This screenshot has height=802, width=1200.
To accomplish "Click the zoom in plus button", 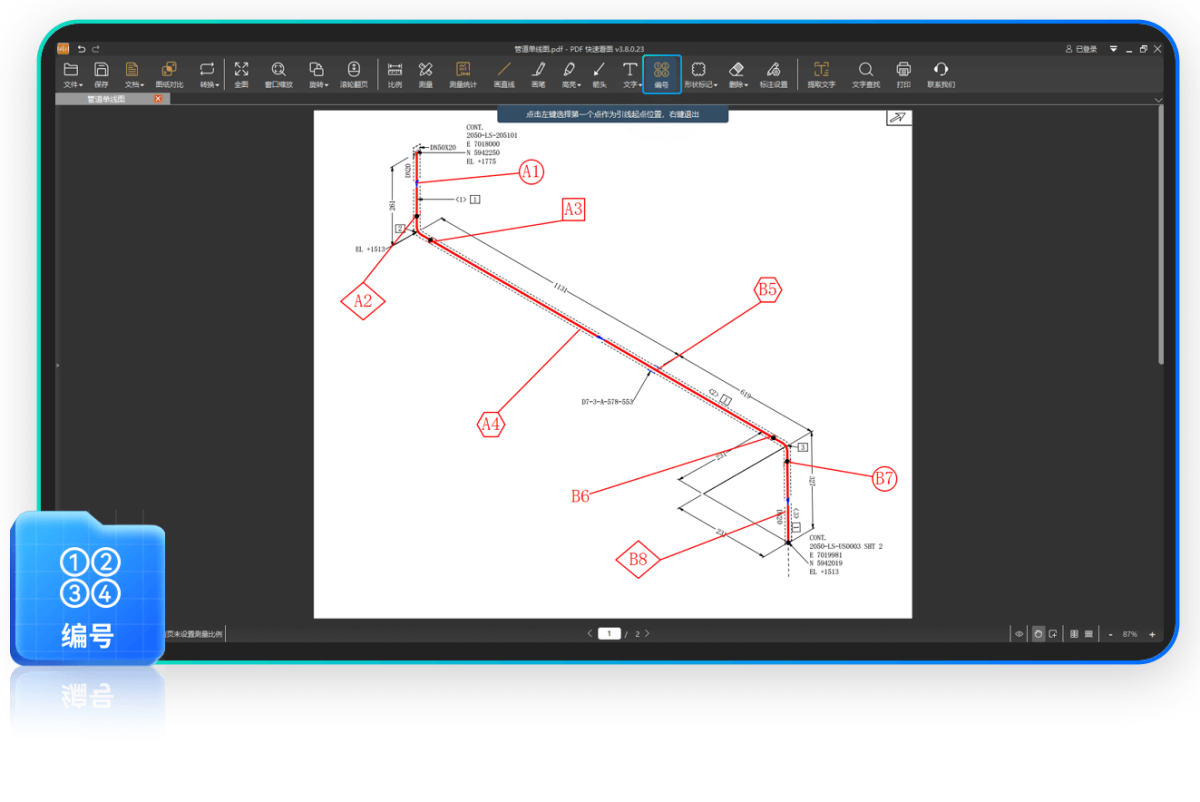I will pyautogui.click(x=1152, y=634).
